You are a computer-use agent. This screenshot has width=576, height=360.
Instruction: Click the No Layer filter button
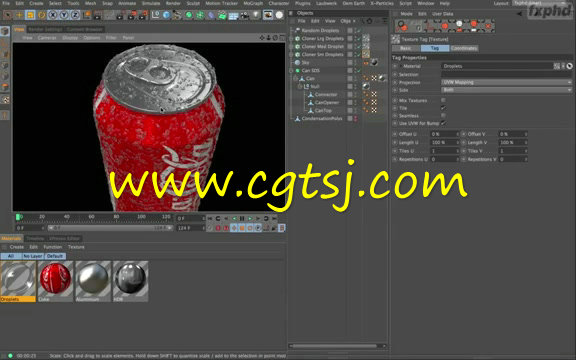click(33, 256)
